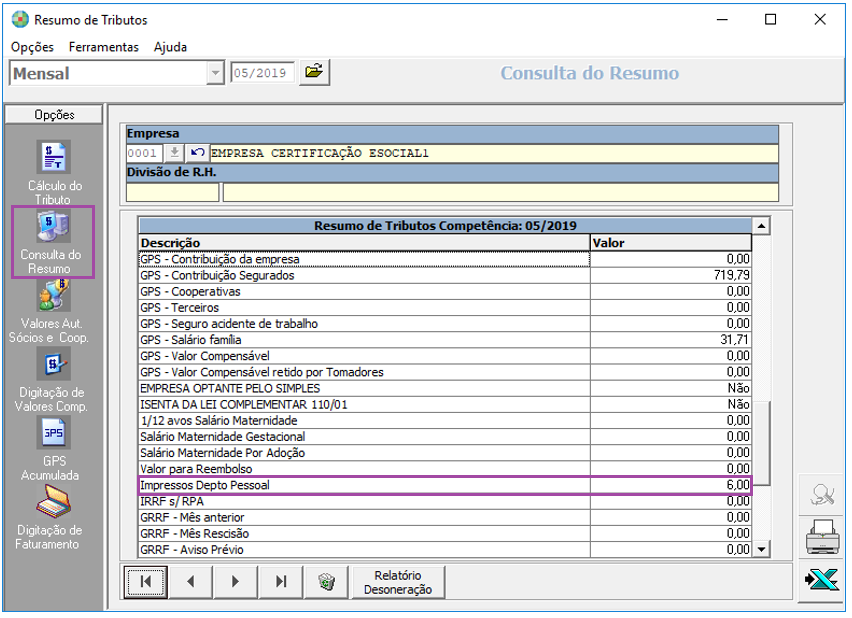Select row GPS - Salário família
The width and height of the screenshot is (852, 618).
point(445,340)
